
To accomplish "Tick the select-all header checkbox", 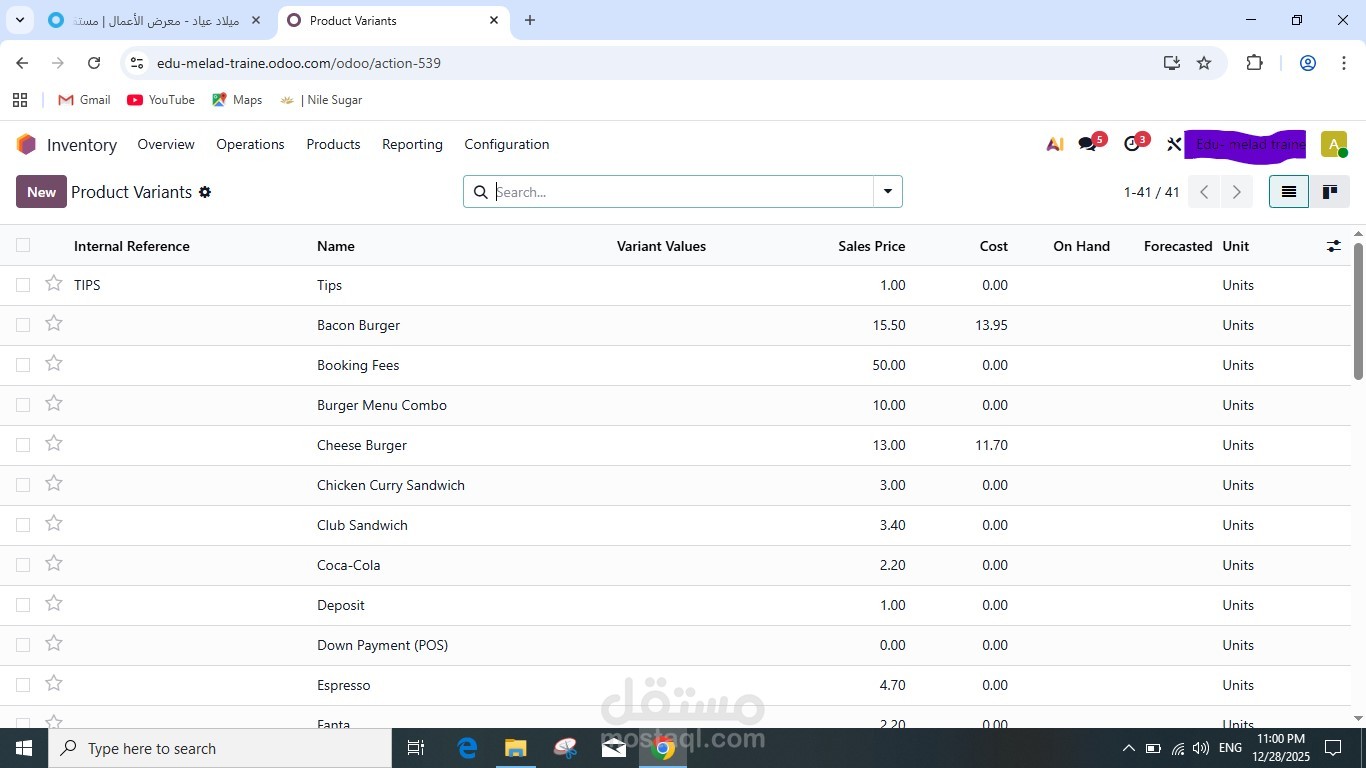I will tap(23, 246).
